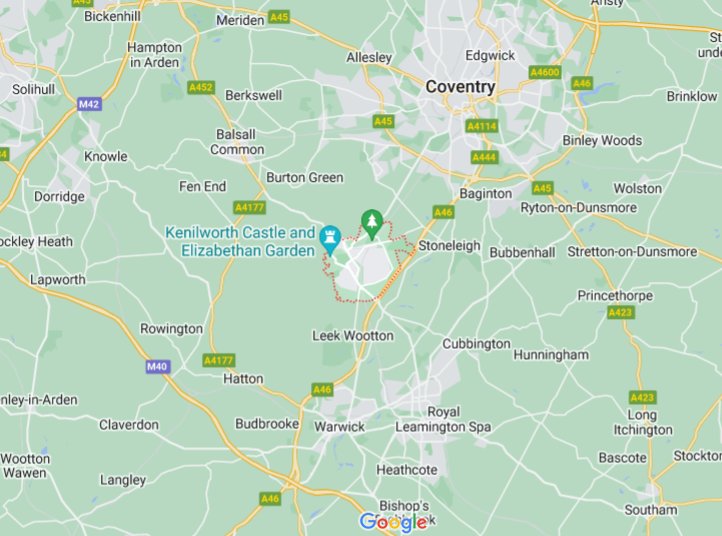Click the Ryton-on-Dunsmore label
The height and width of the screenshot is (536, 722).
[x=579, y=208]
